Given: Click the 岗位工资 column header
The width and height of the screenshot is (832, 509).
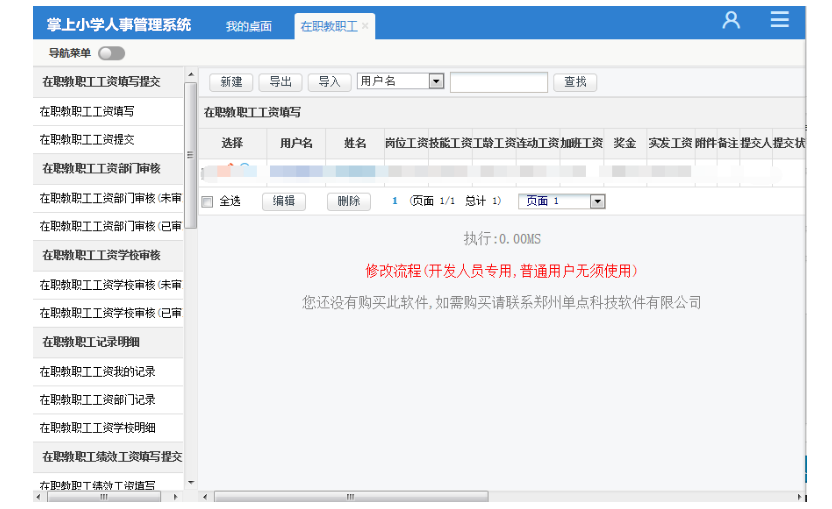Looking at the screenshot, I should point(406,143).
